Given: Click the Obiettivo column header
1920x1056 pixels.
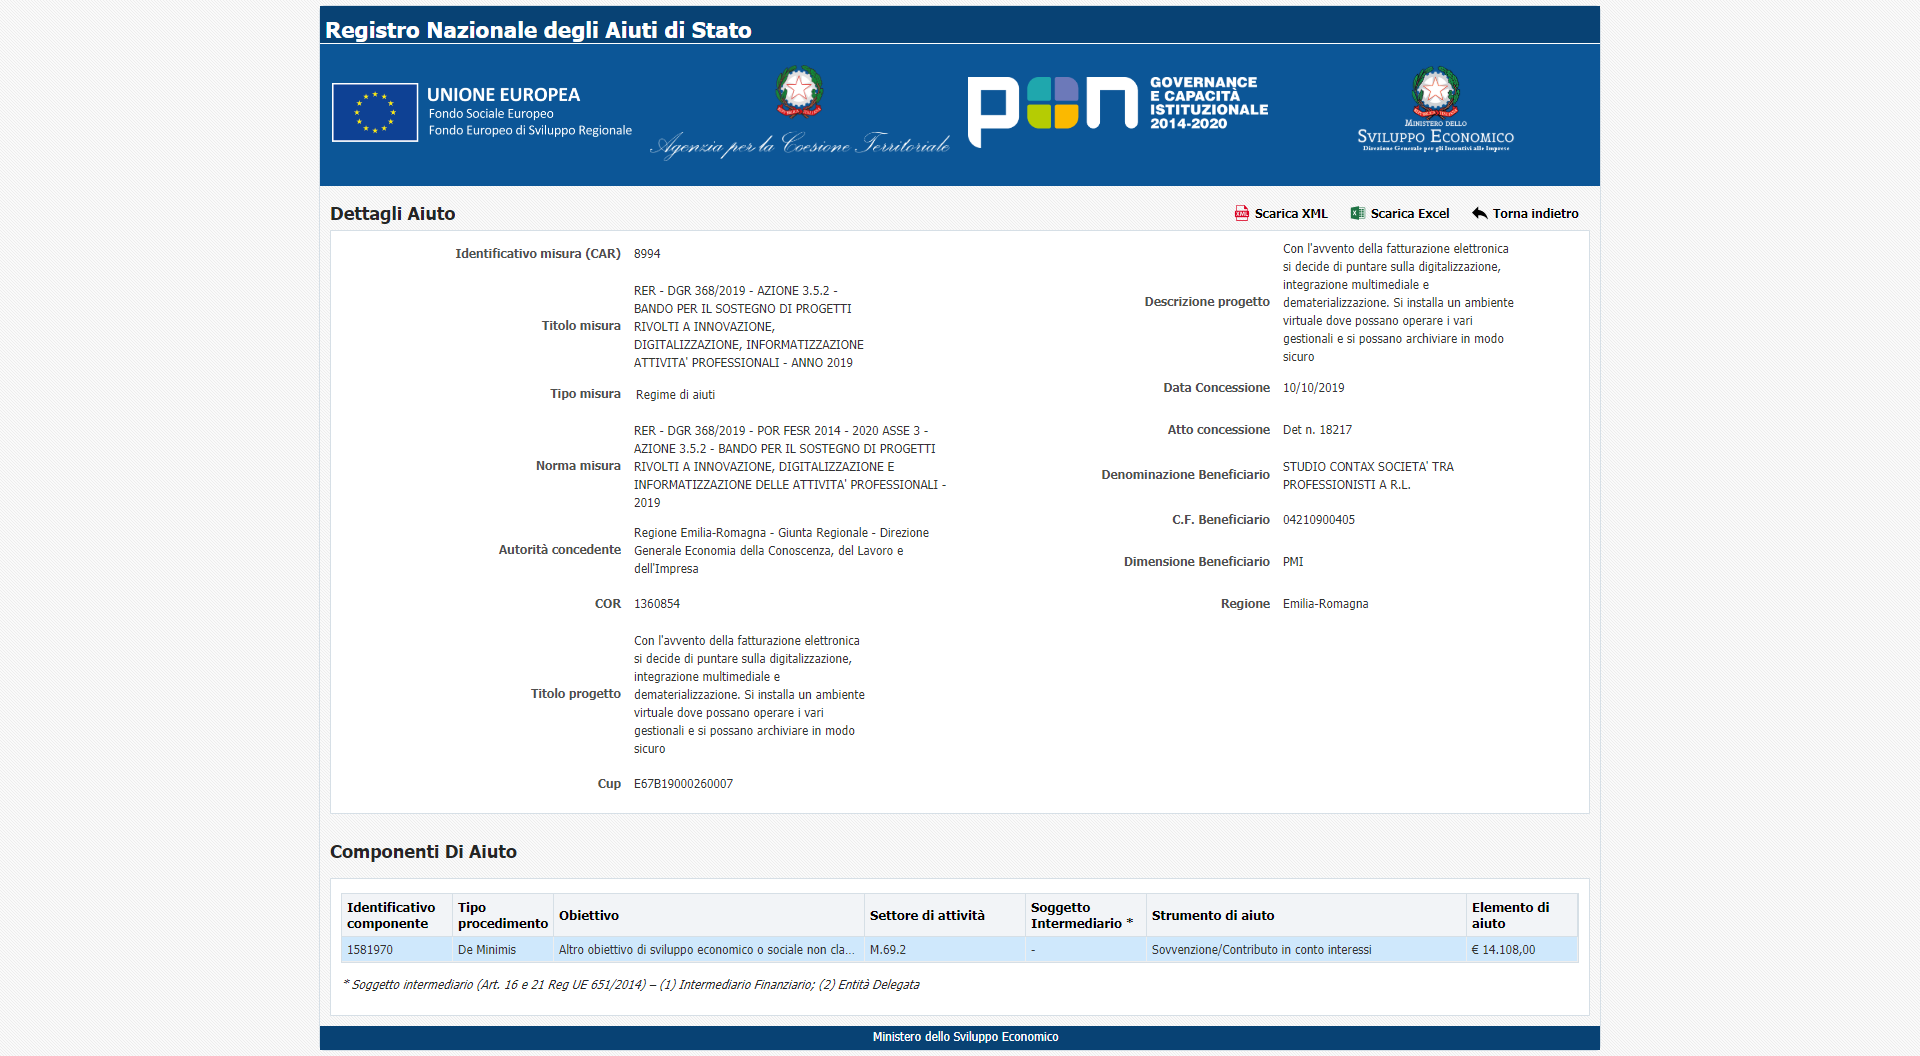Looking at the screenshot, I should [589, 915].
